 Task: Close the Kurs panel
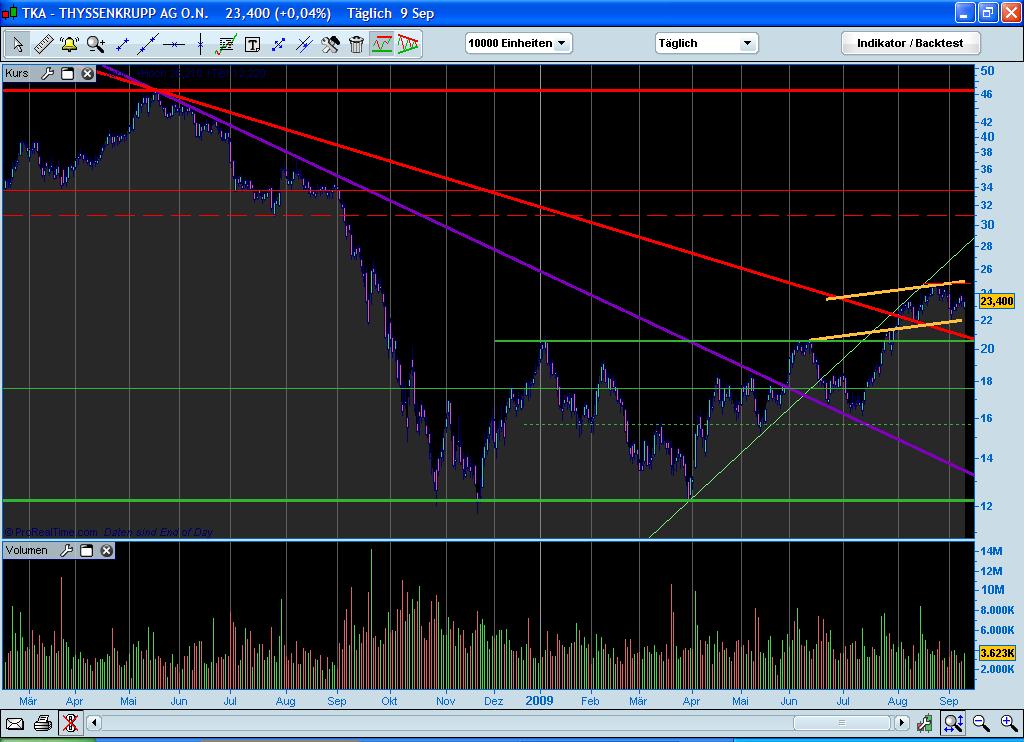coord(87,73)
